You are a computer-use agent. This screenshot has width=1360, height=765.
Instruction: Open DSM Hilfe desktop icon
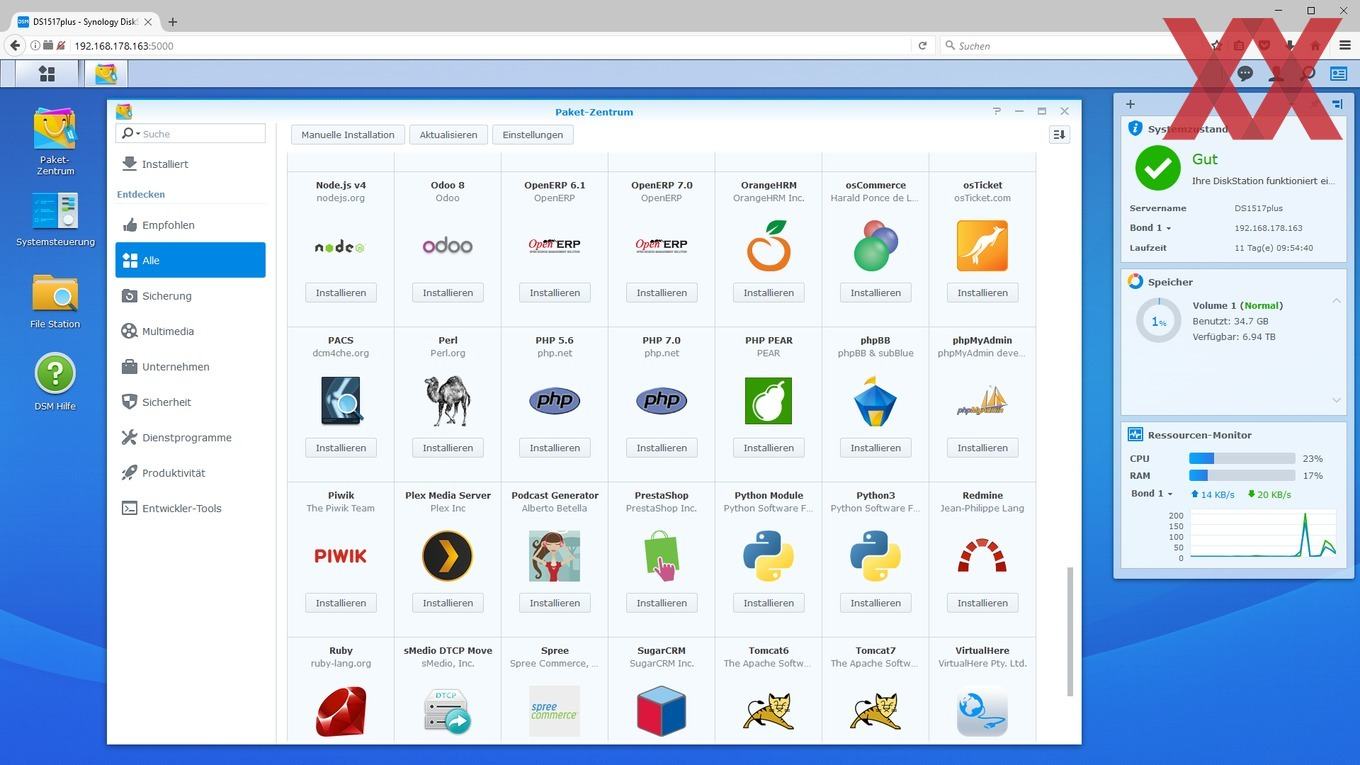(x=55, y=382)
